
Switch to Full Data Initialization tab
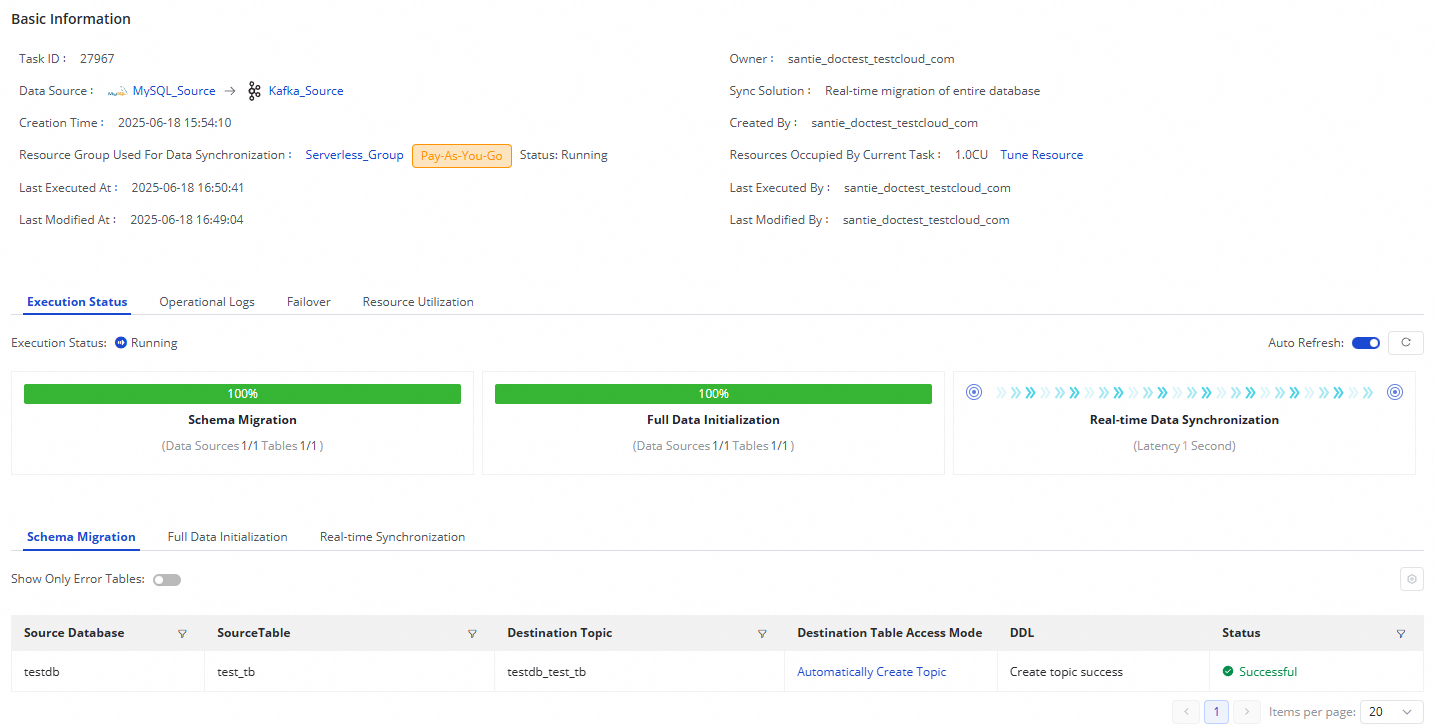[x=228, y=537]
